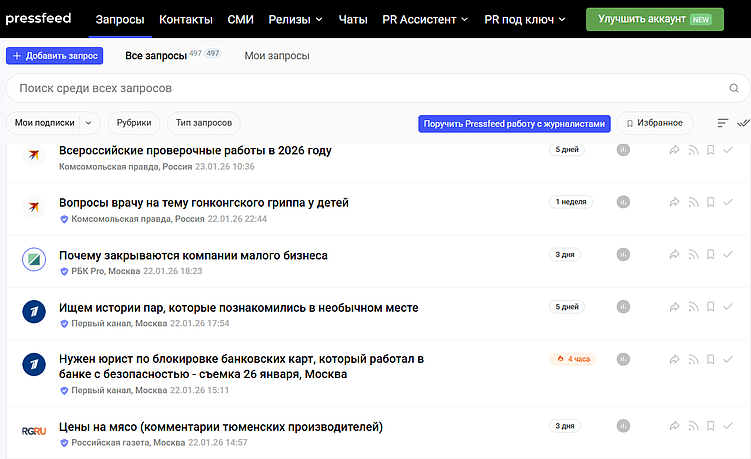
Task: Bookmark the Vserossiyskie proverochnye raboty request
Action: click(710, 150)
